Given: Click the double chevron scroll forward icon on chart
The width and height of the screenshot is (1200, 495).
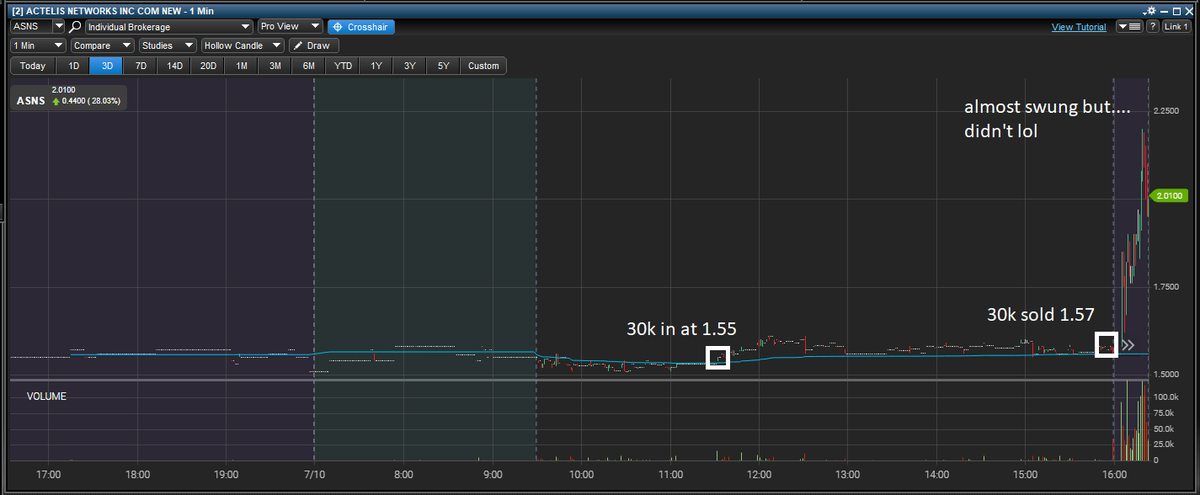Looking at the screenshot, I should pyautogui.click(x=1128, y=345).
